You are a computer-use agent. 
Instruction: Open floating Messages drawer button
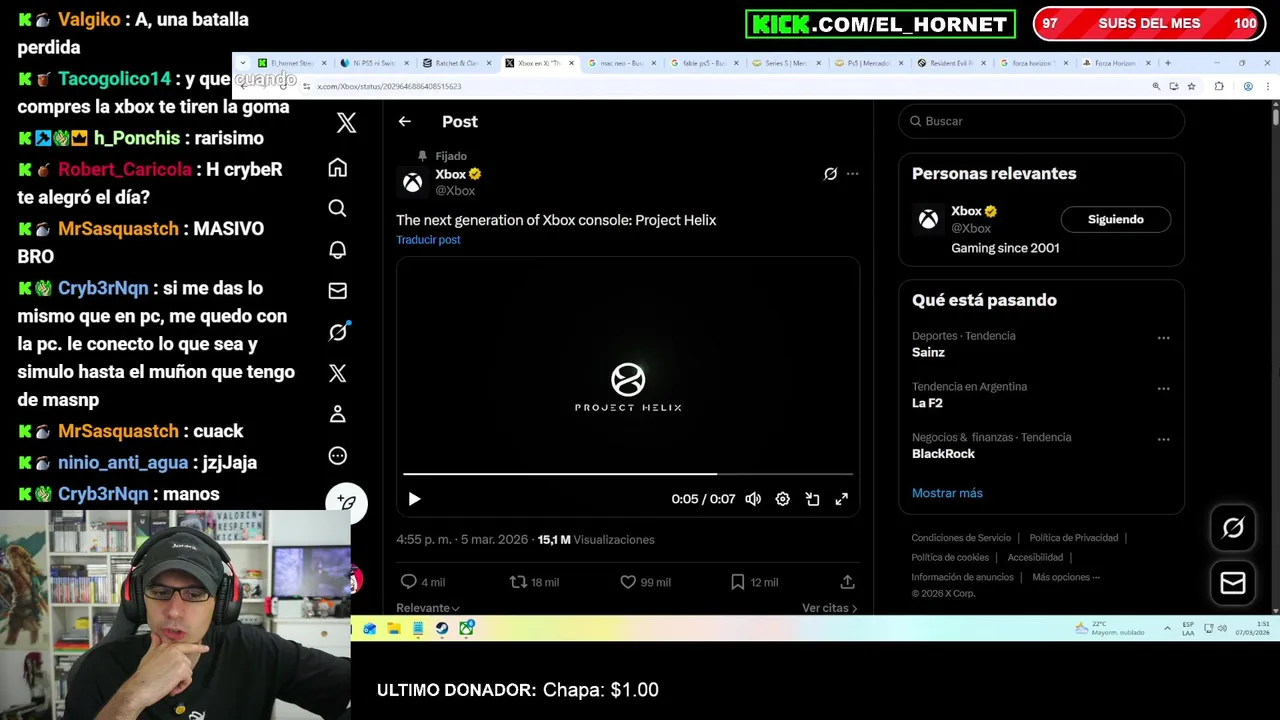(x=1233, y=583)
